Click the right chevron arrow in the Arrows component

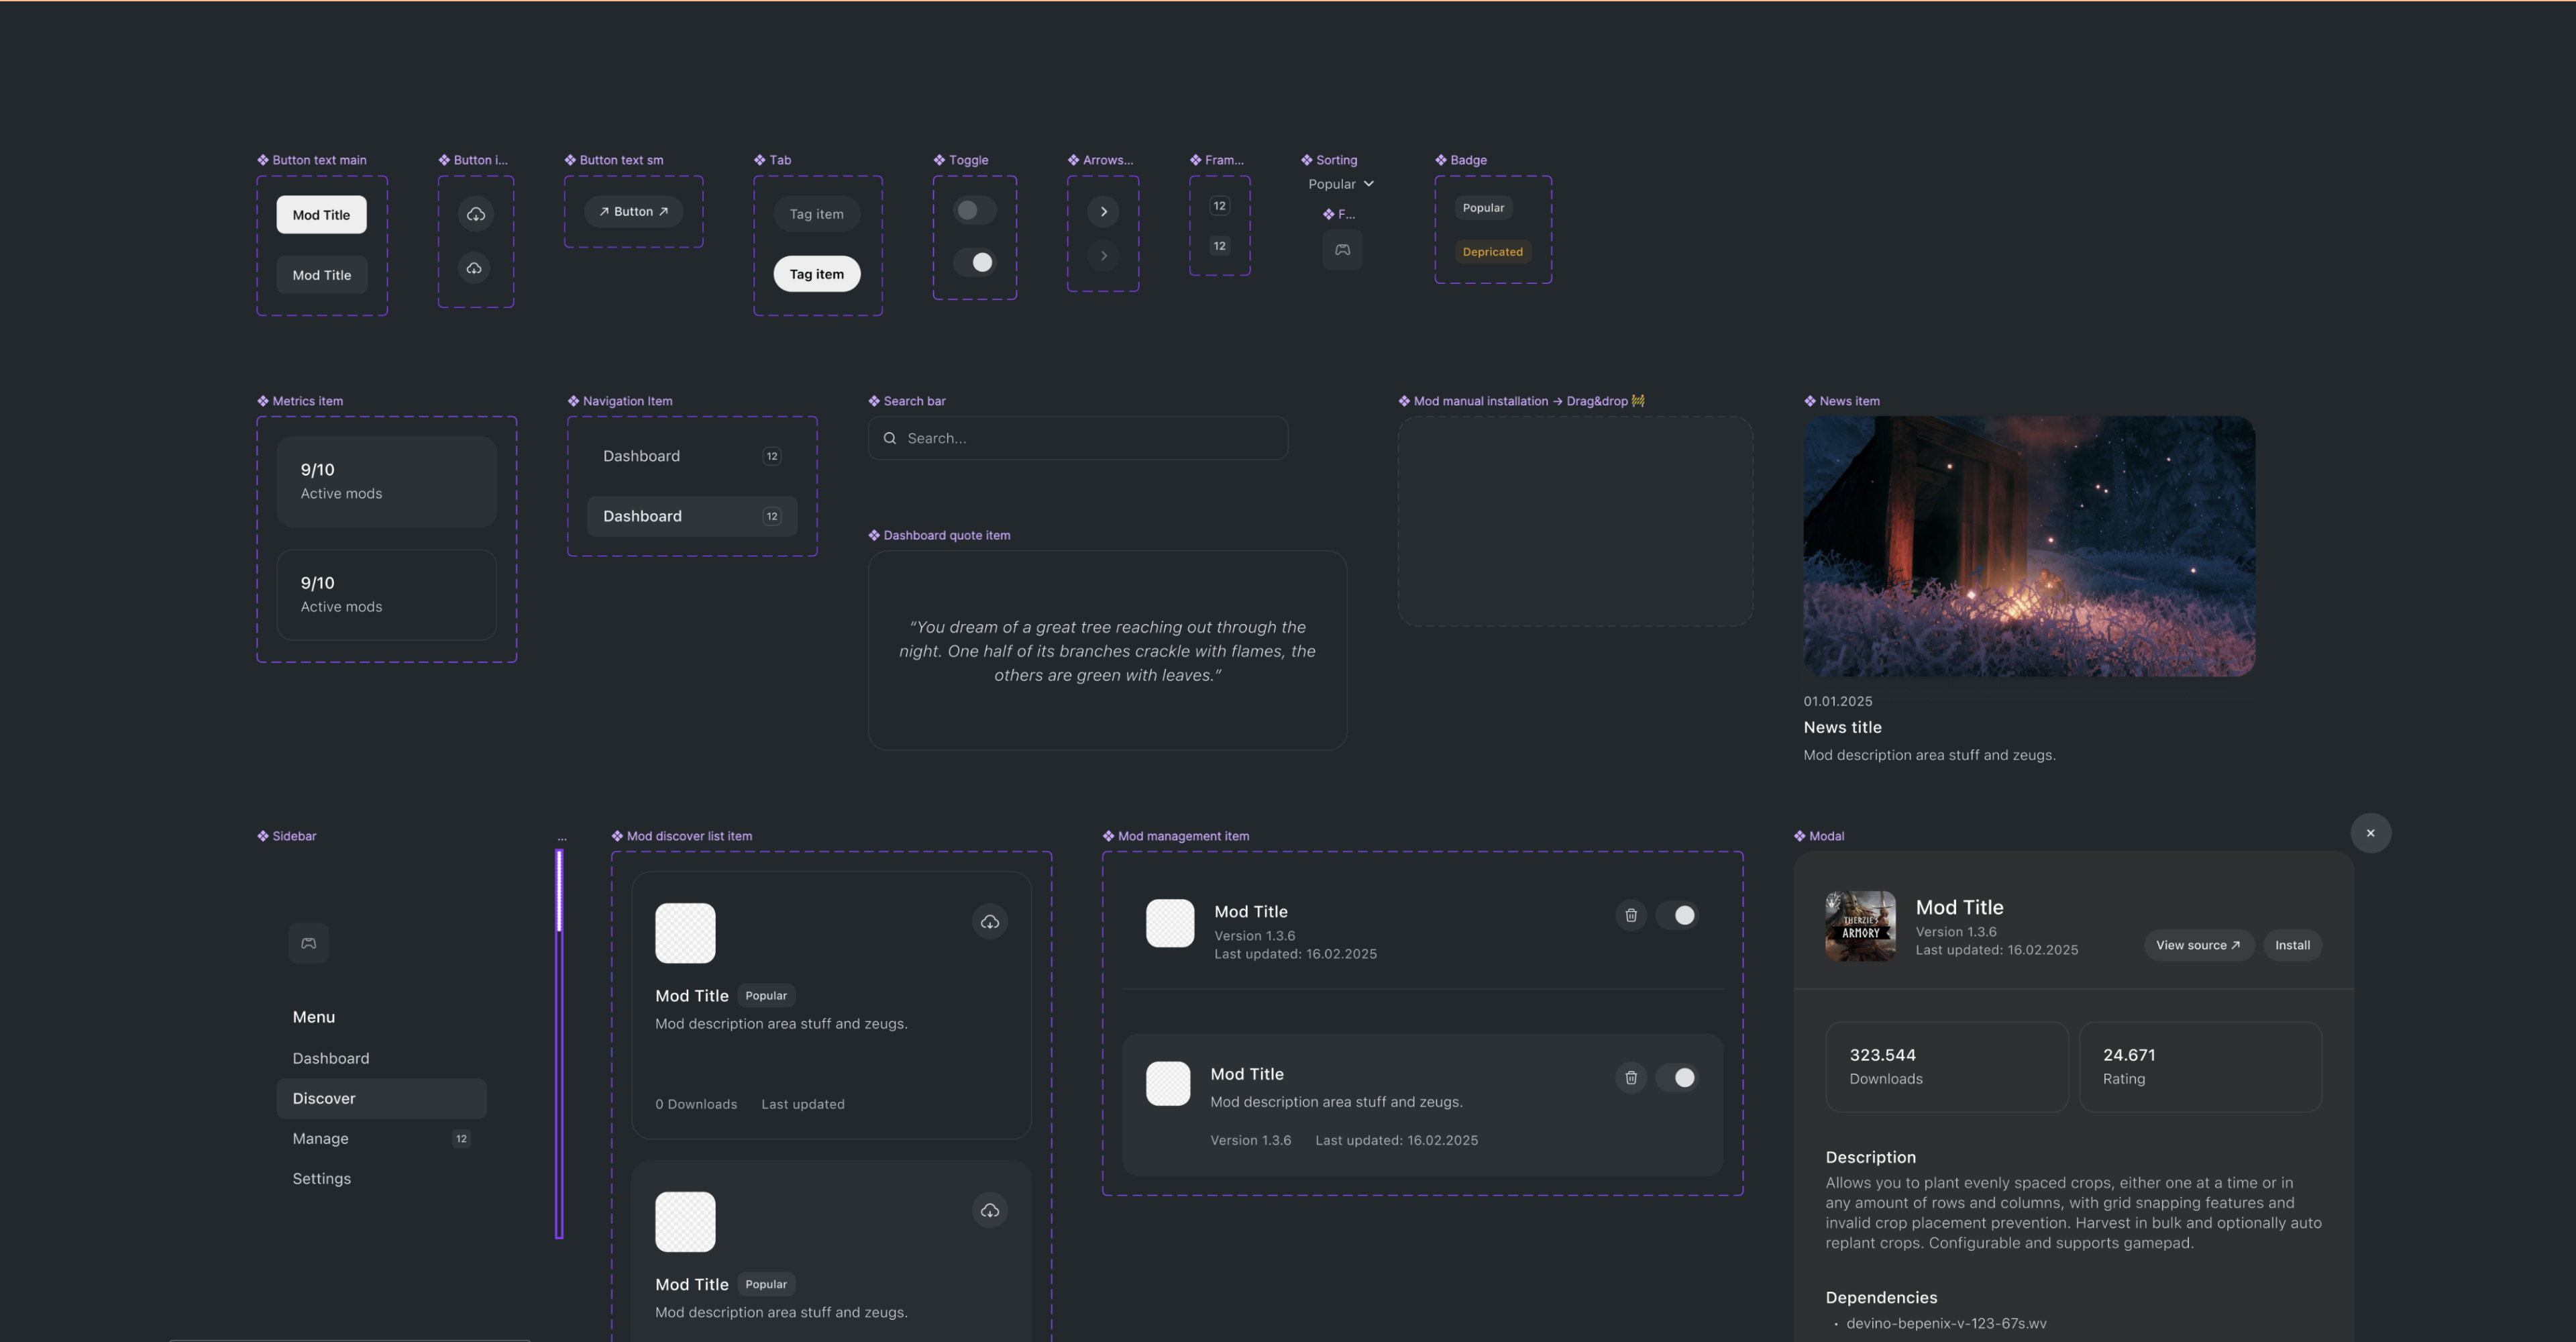click(1103, 211)
